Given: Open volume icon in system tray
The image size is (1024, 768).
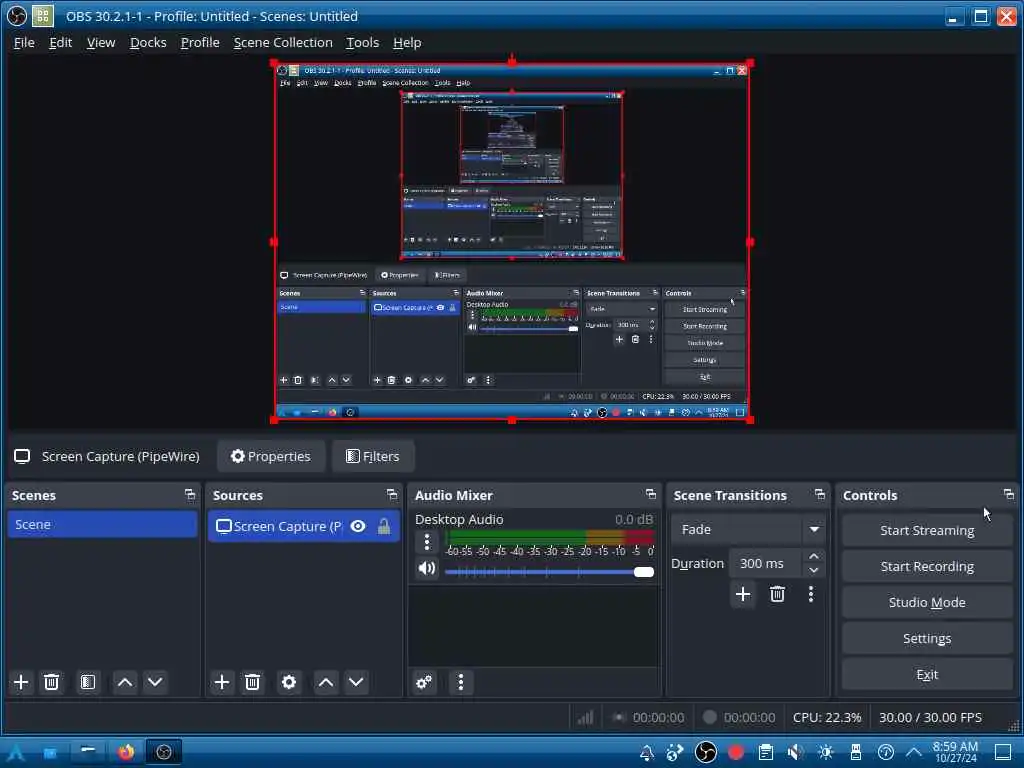Looking at the screenshot, I should point(795,752).
